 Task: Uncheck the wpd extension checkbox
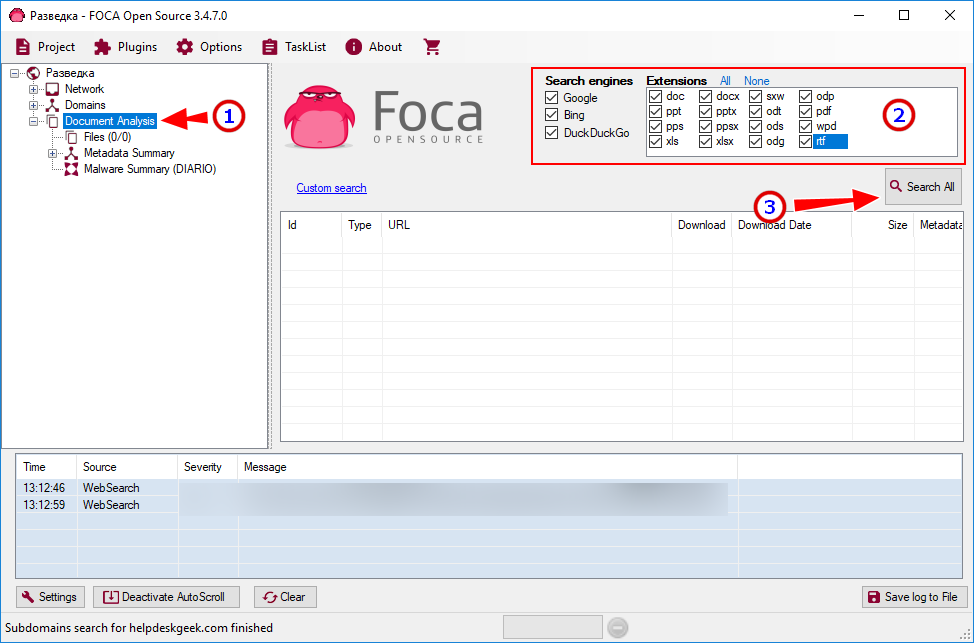(x=806, y=126)
